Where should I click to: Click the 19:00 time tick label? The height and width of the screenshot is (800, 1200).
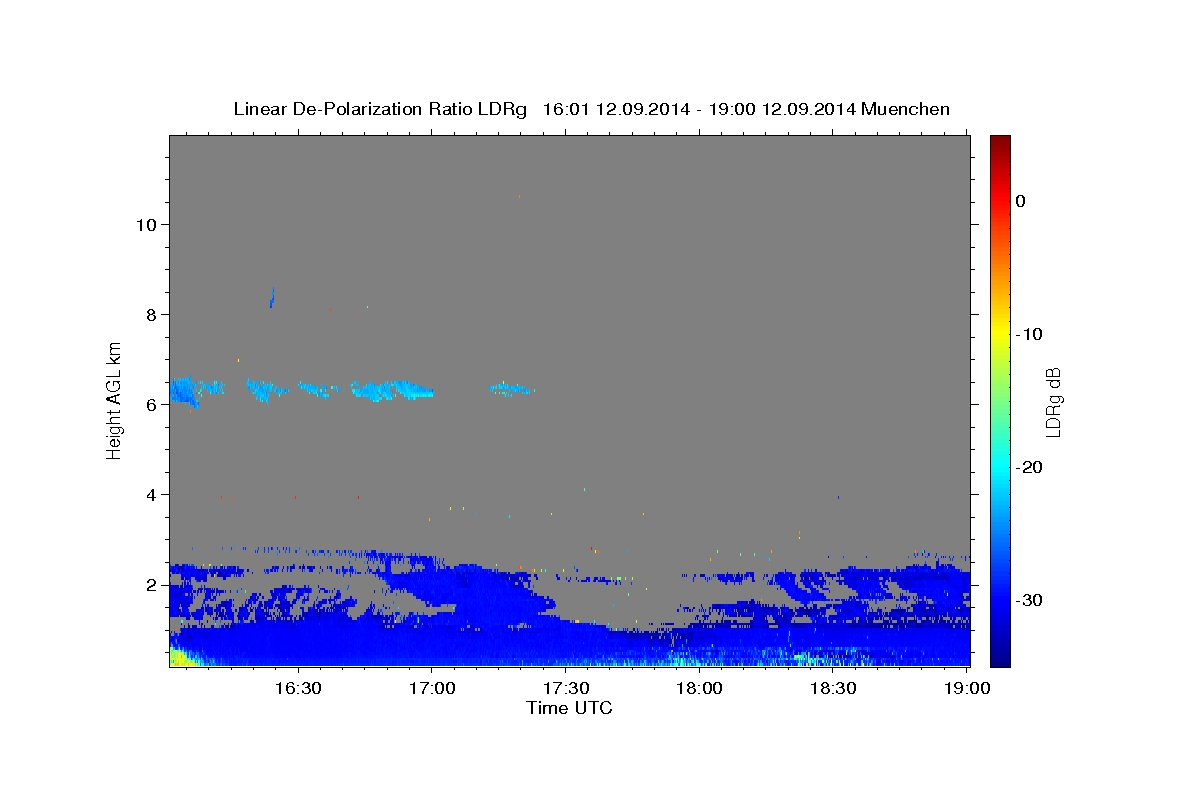click(966, 688)
